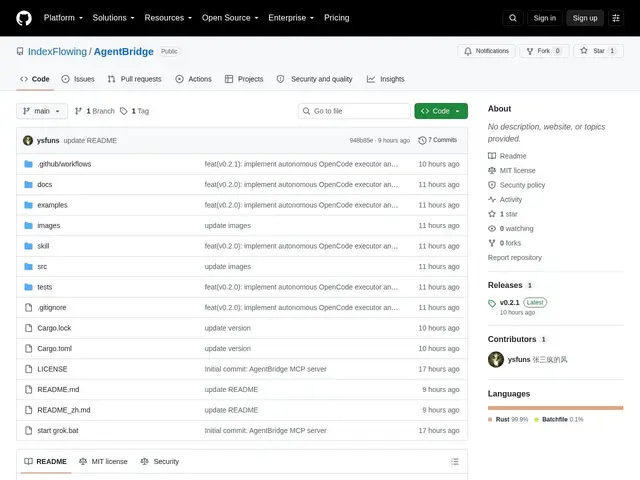Fork the AgentBridge repository

[x=544, y=51]
